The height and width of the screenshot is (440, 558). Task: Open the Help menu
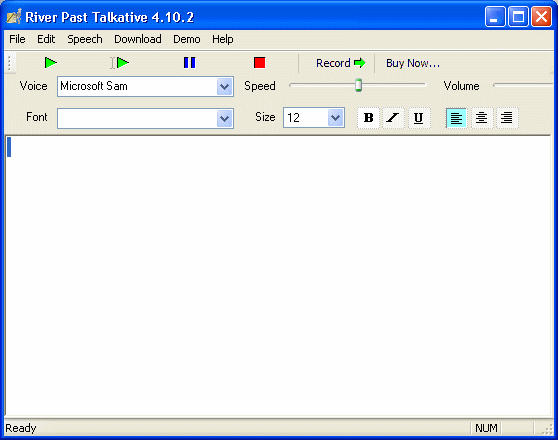coord(223,39)
